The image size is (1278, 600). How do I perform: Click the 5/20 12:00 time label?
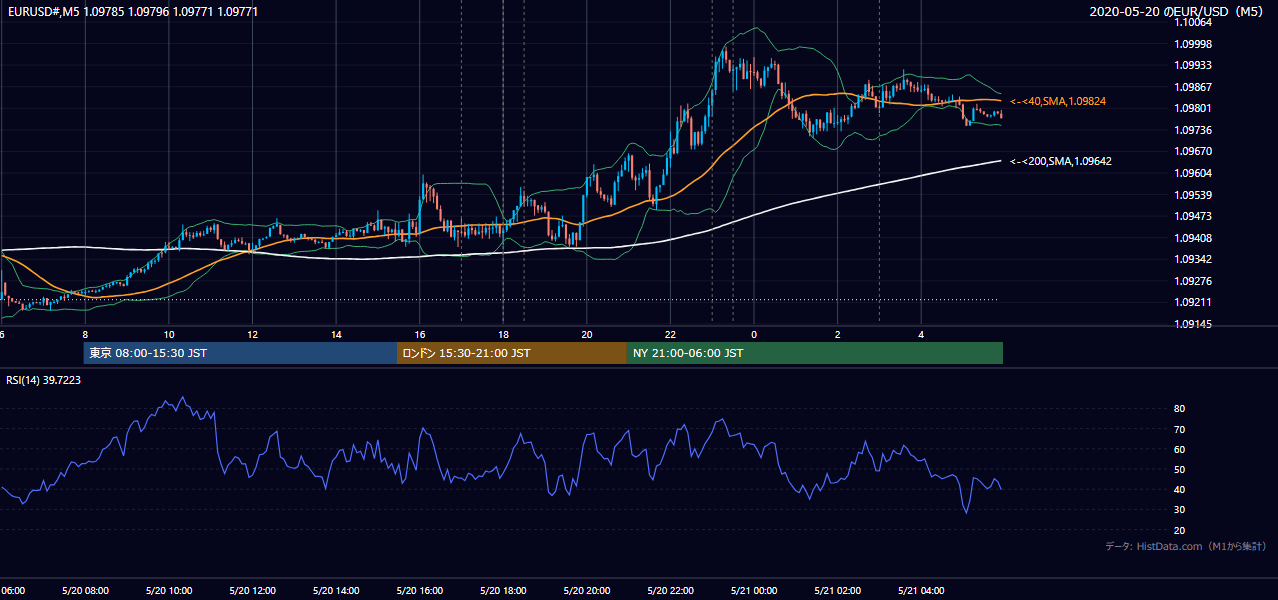coord(252,591)
